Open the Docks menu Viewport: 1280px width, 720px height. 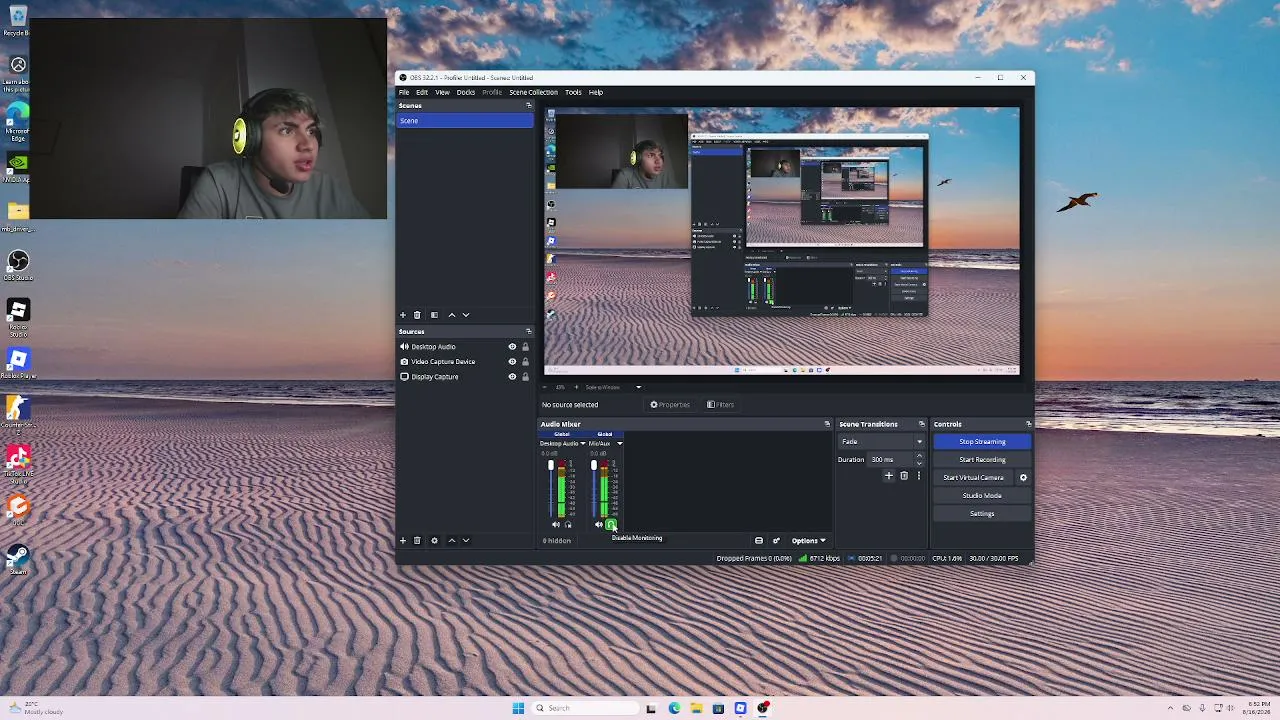coord(466,92)
